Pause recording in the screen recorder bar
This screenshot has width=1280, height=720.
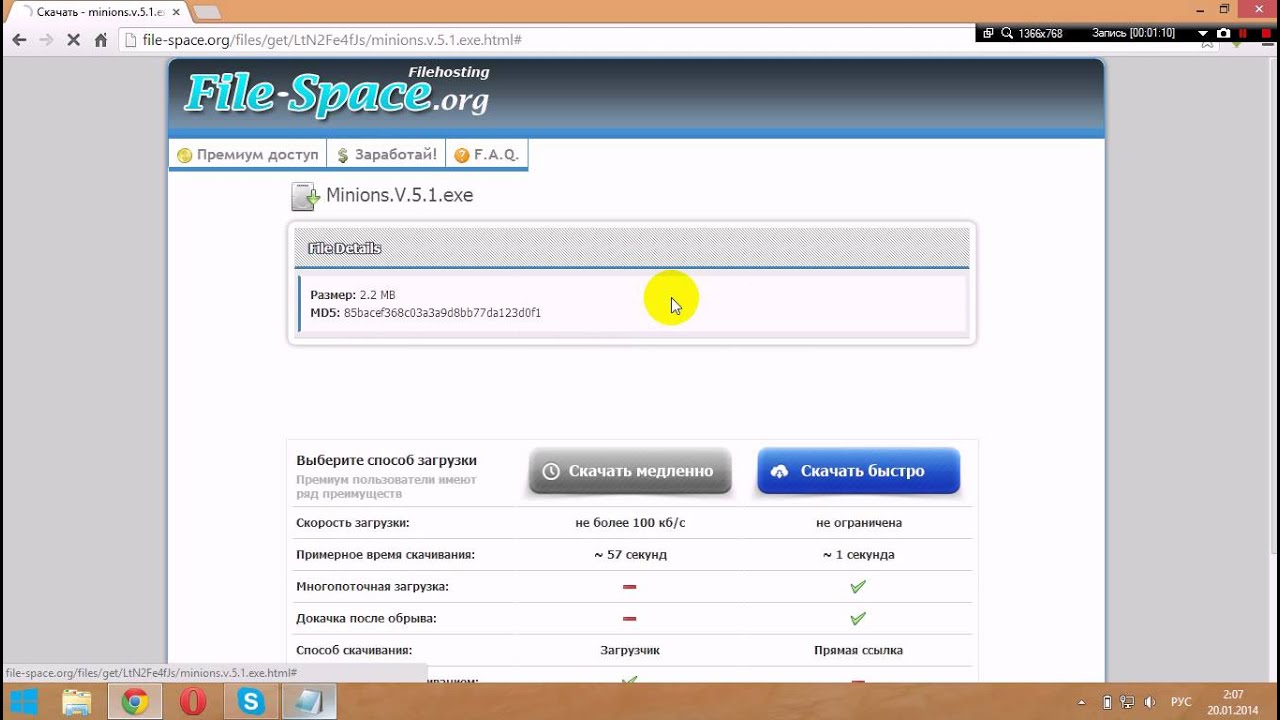(1243, 33)
